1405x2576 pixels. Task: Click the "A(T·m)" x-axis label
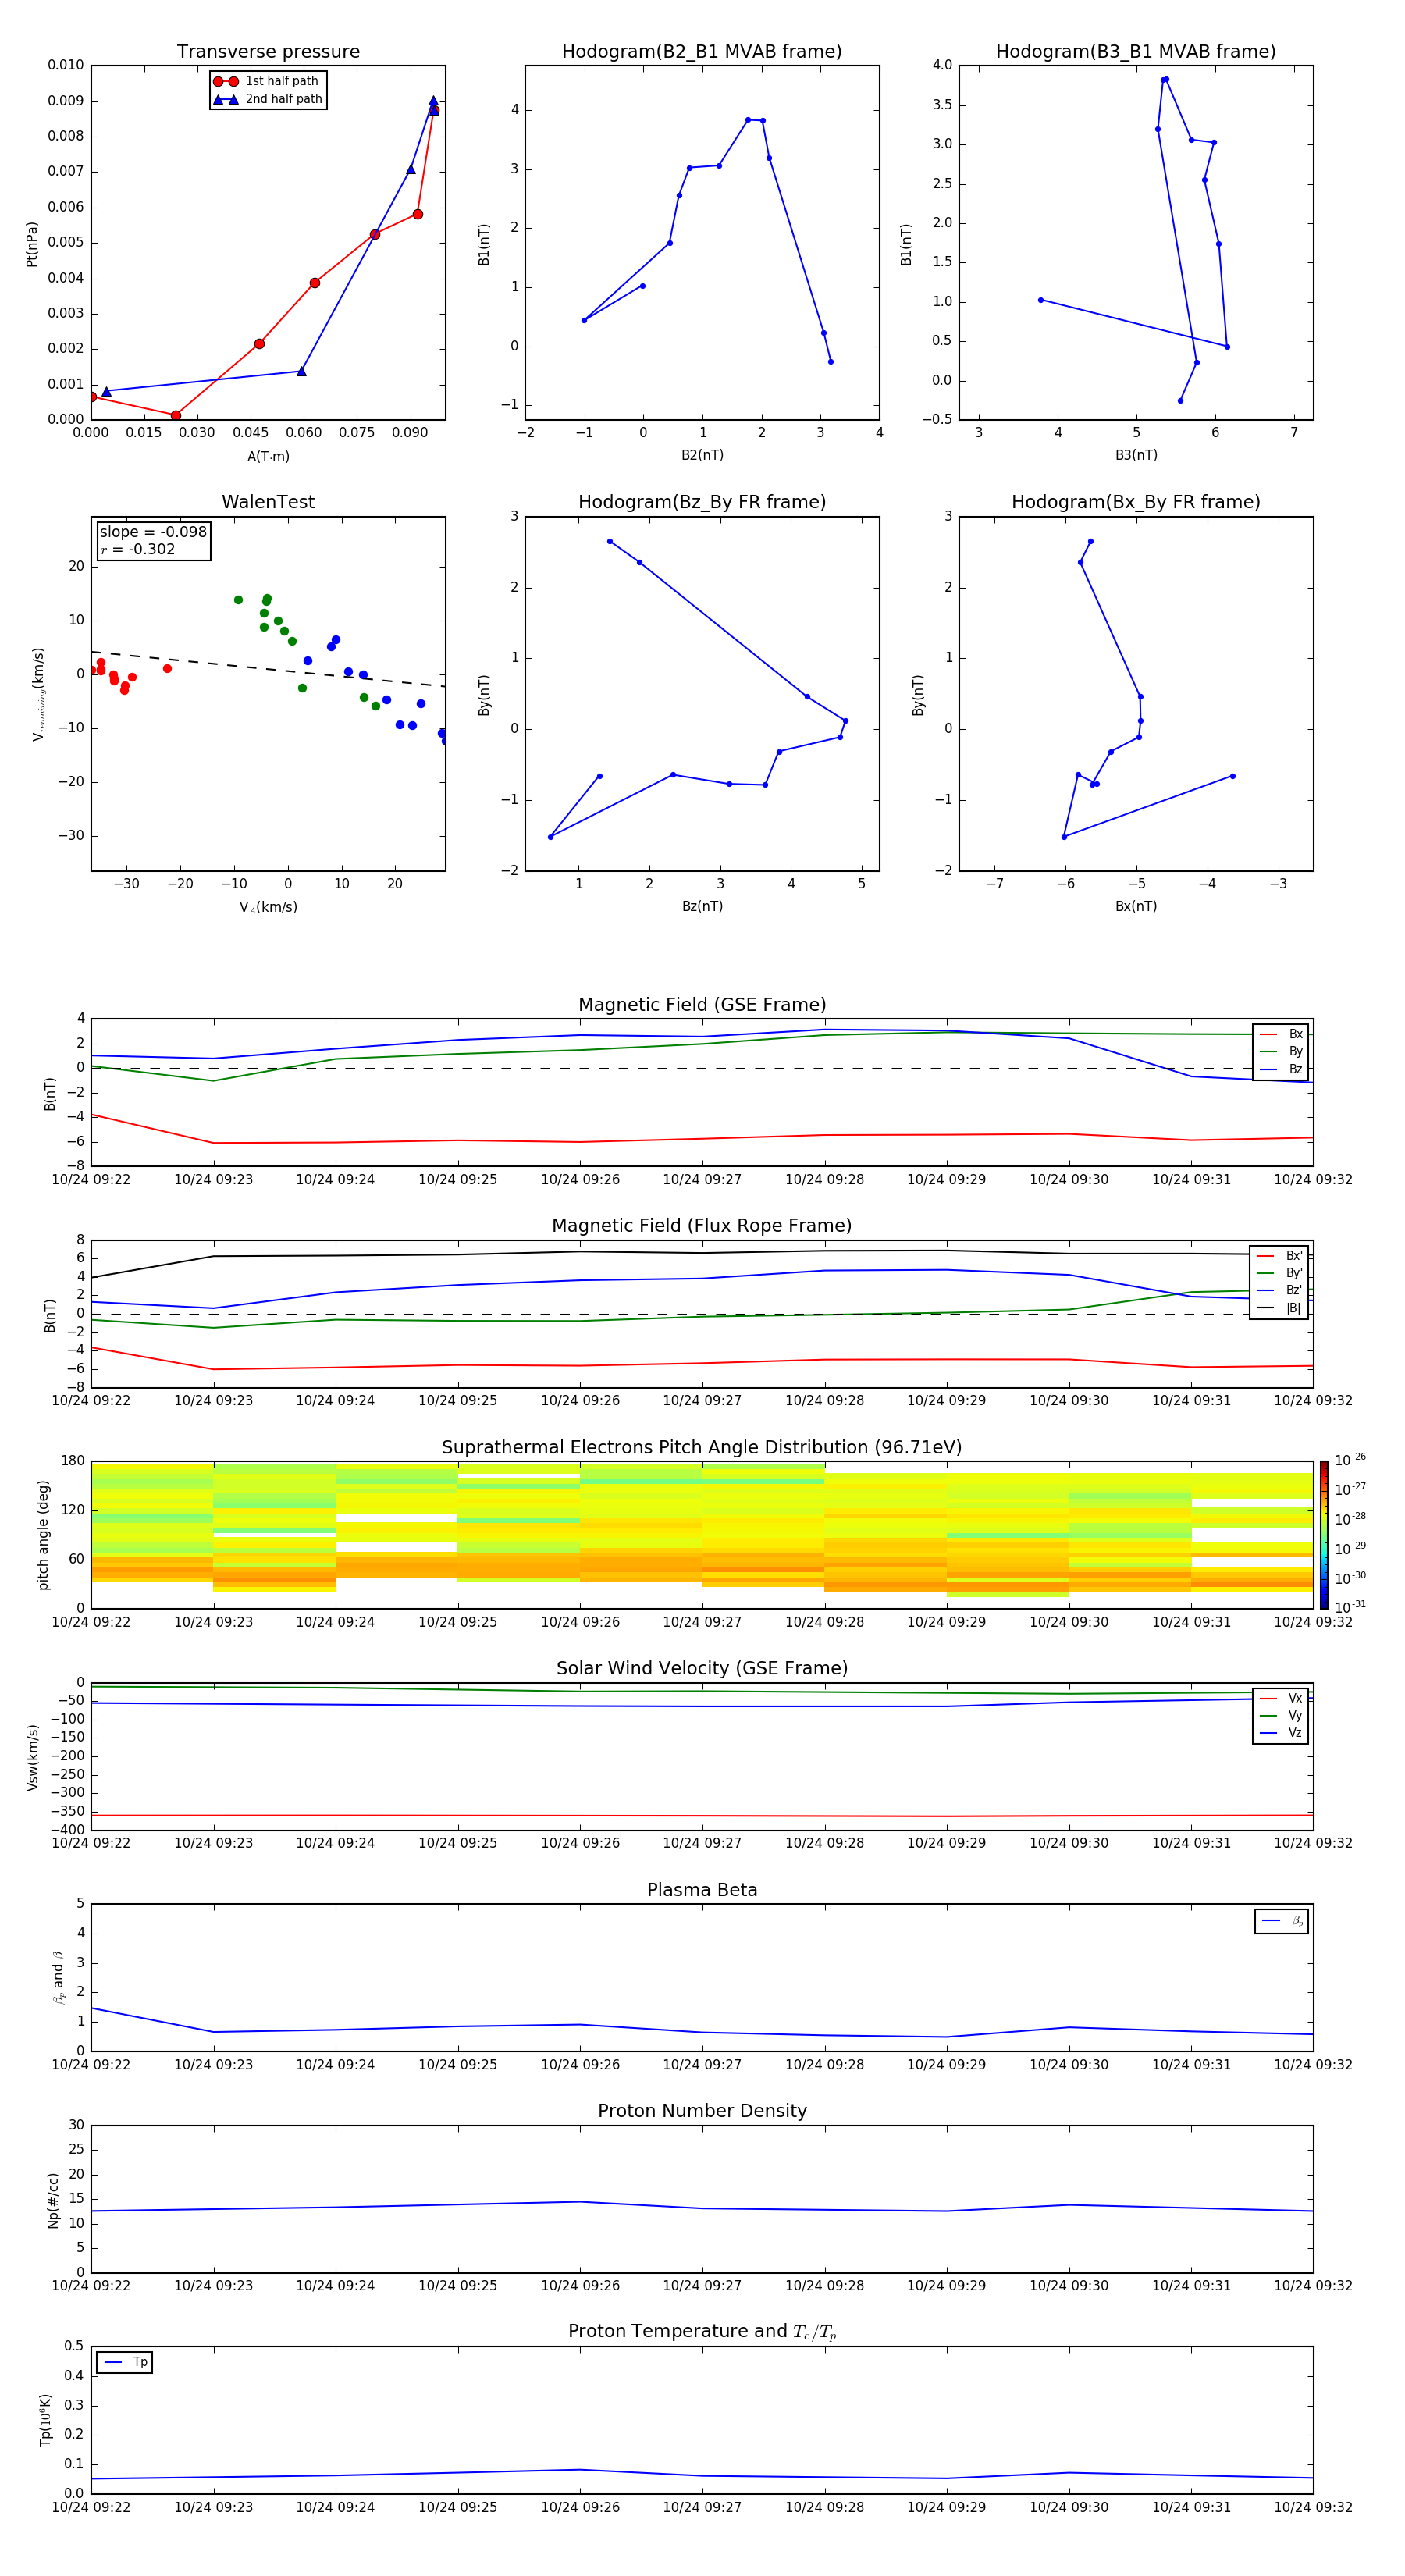click(268, 457)
